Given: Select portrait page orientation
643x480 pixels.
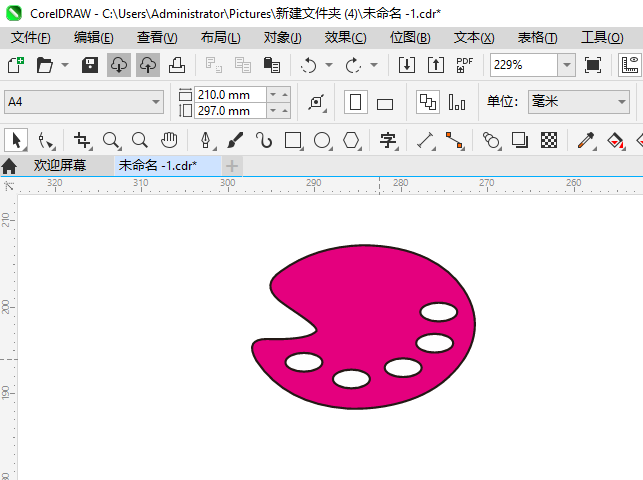Looking at the screenshot, I should pos(355,102).
